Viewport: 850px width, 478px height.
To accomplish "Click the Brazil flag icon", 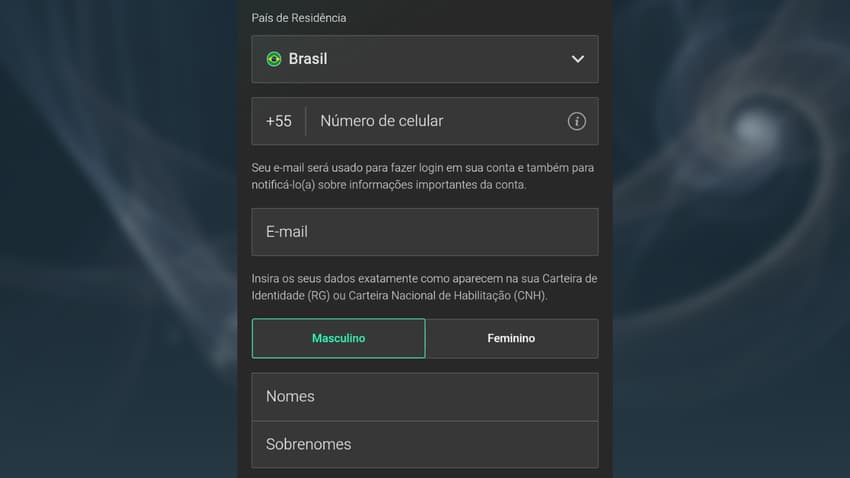I will tap(274, 59).
